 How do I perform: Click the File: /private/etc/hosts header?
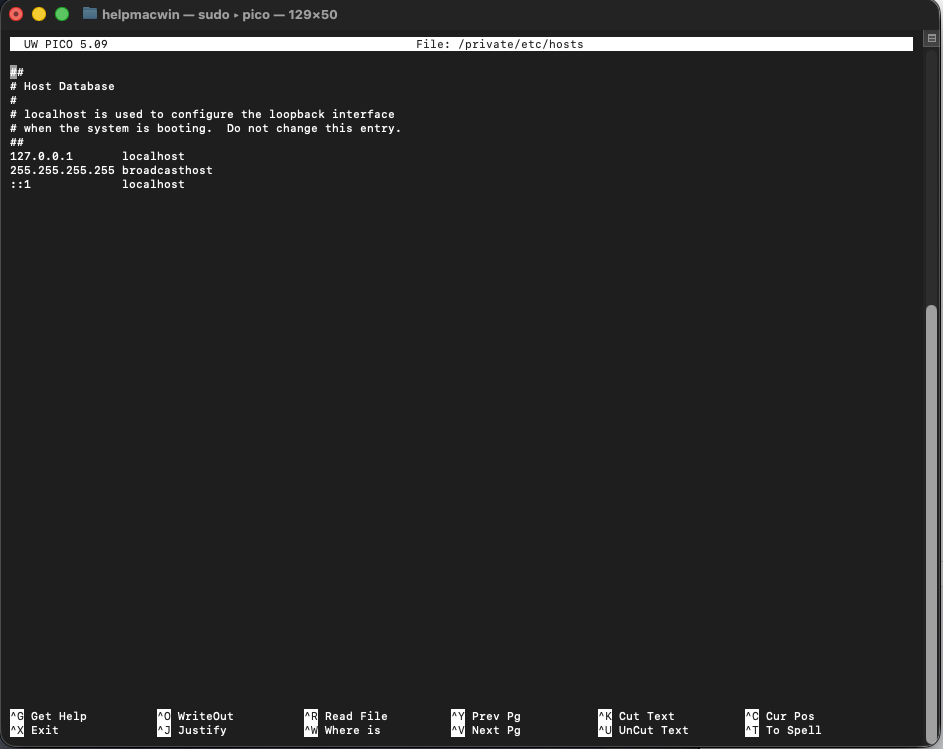click(500, 44)
